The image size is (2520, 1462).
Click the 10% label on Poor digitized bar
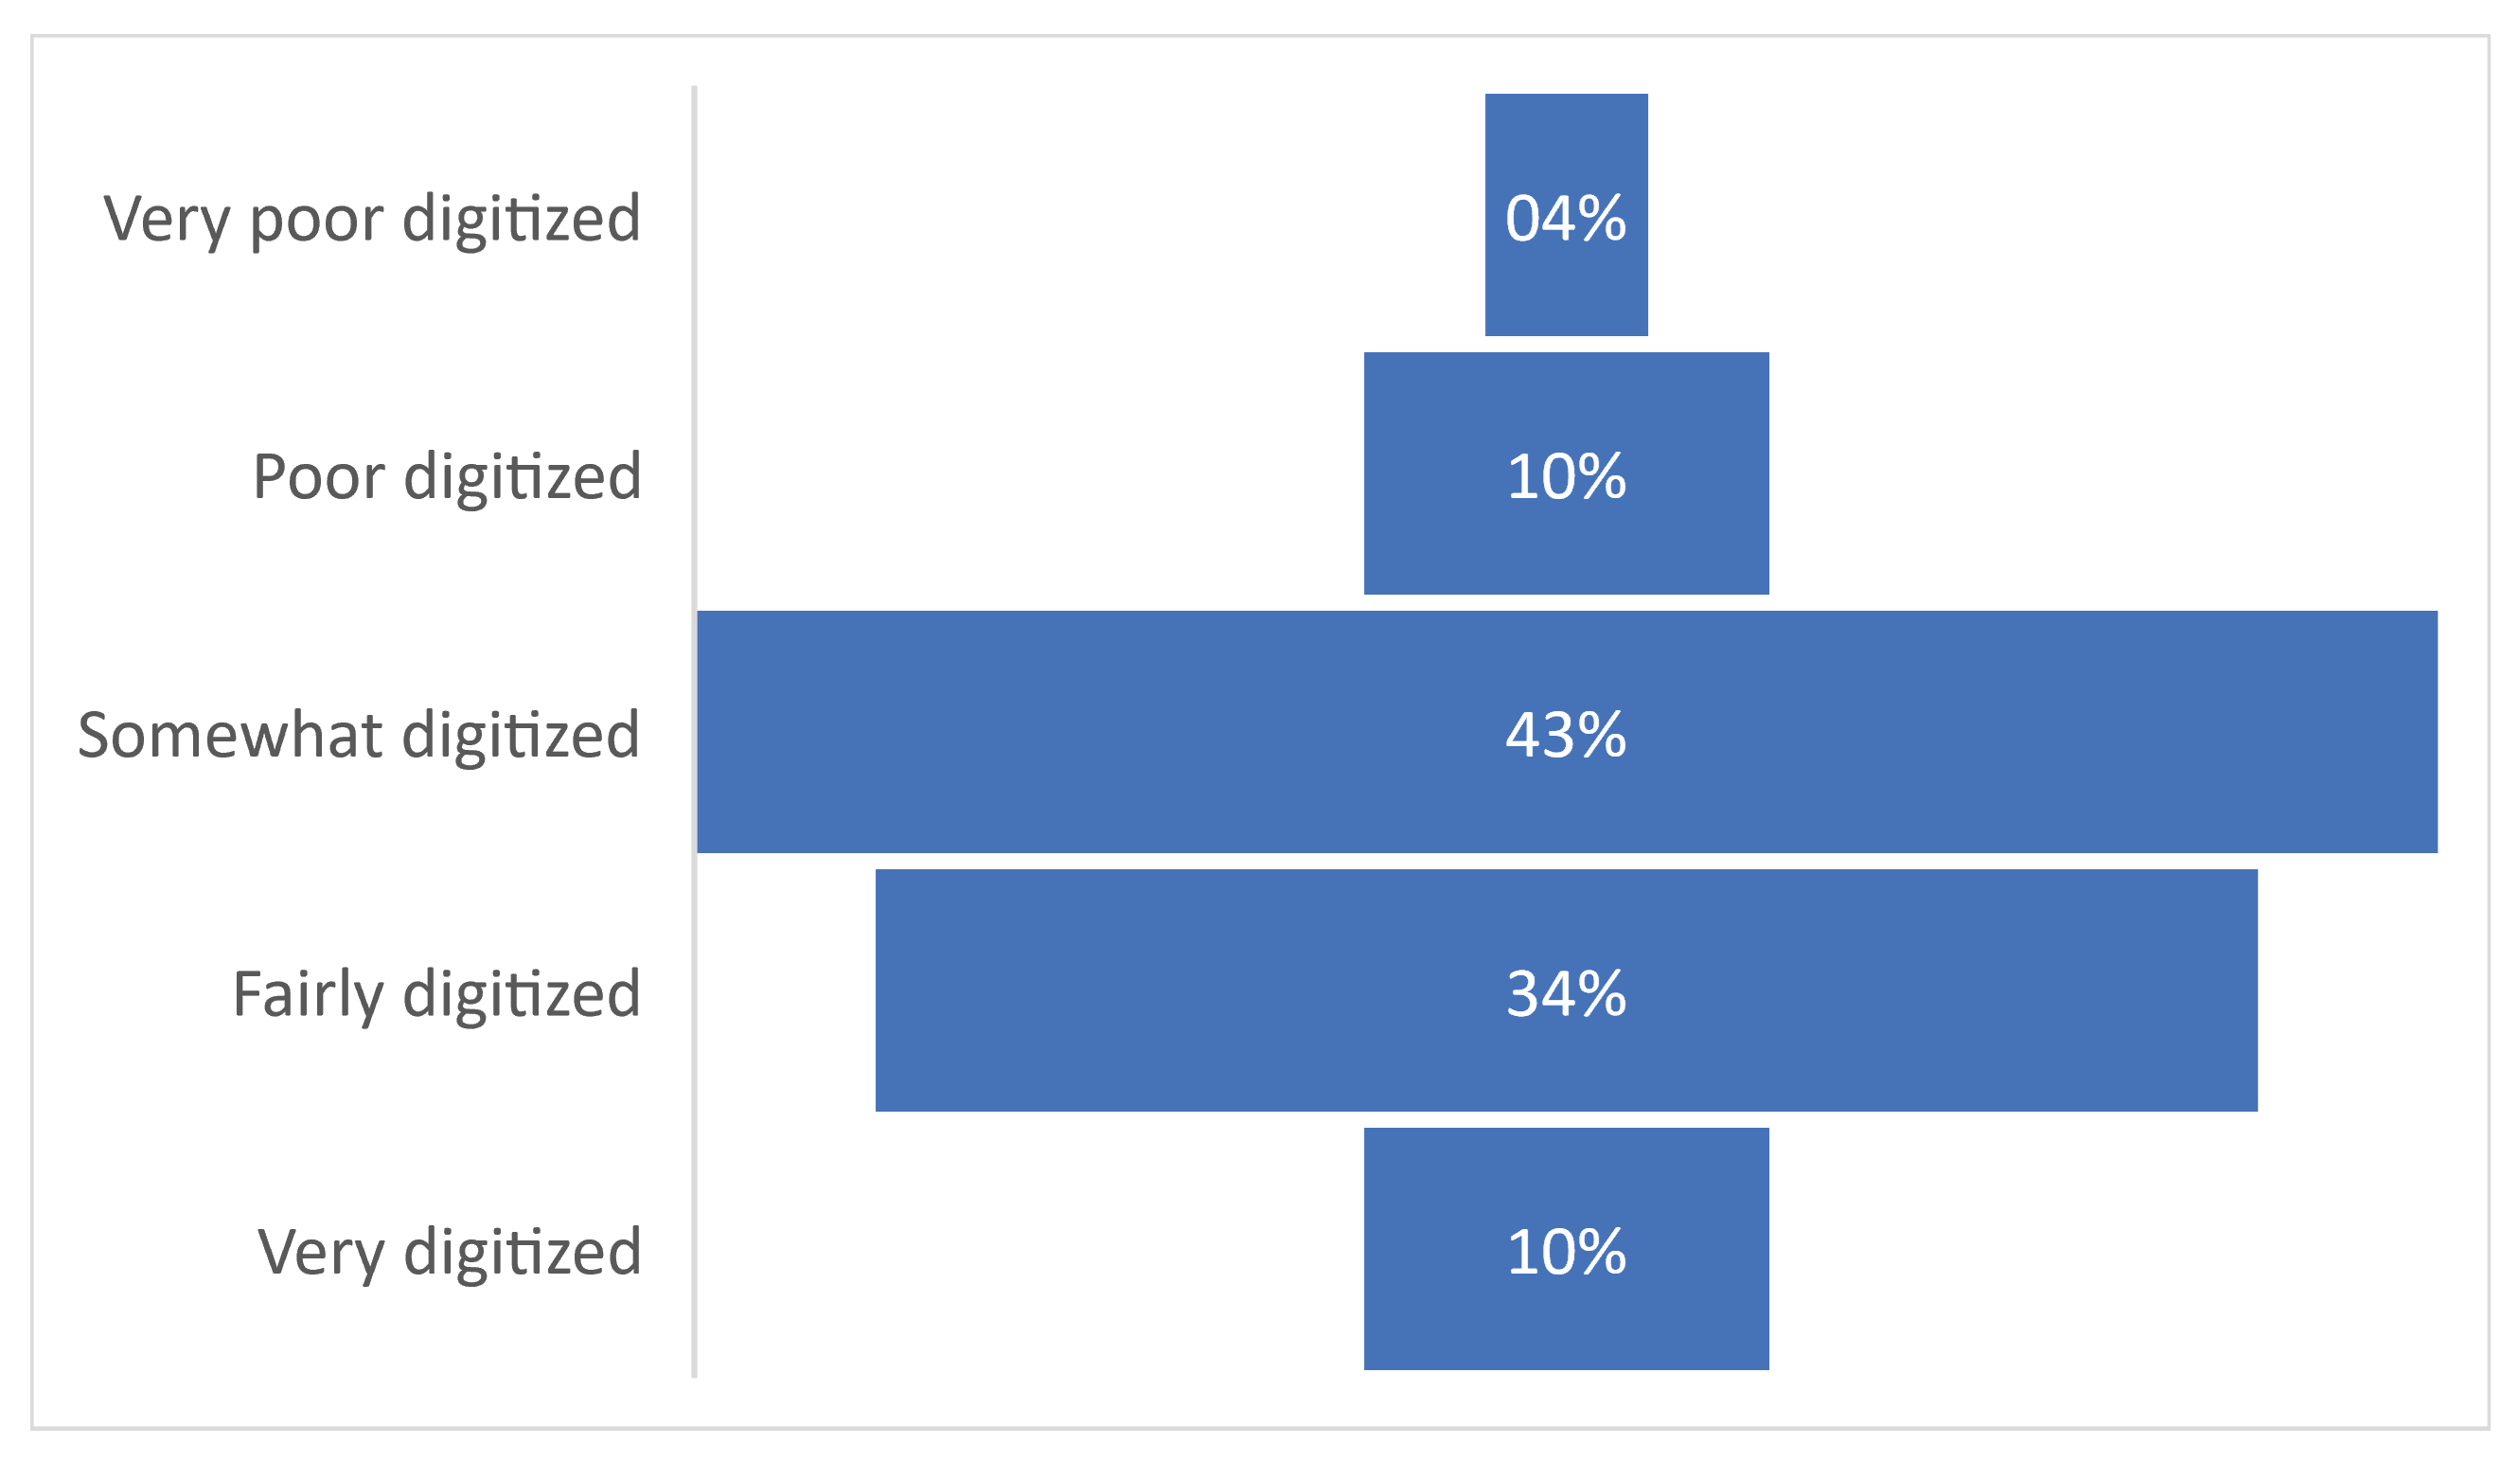tap(1566, 476)
